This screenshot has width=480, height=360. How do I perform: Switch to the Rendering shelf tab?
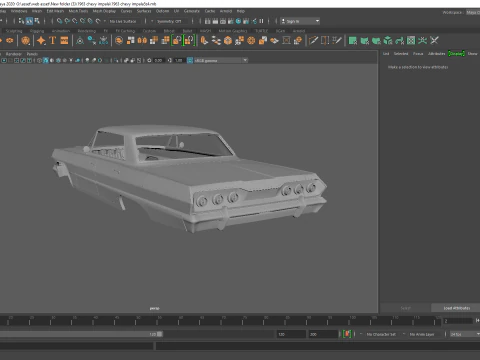point(87,31)
